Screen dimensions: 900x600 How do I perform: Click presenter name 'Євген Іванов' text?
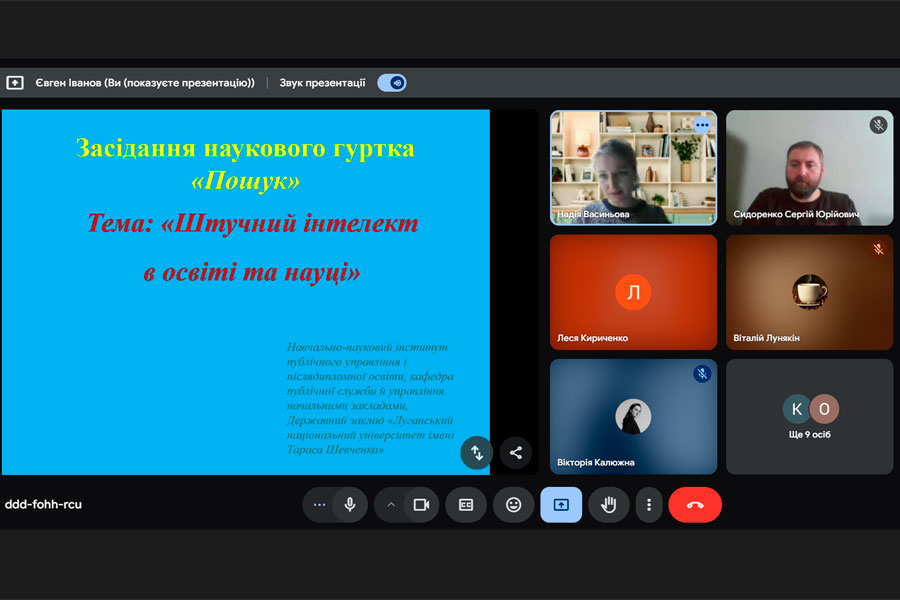pyautogui.click(x=68, y=83)
